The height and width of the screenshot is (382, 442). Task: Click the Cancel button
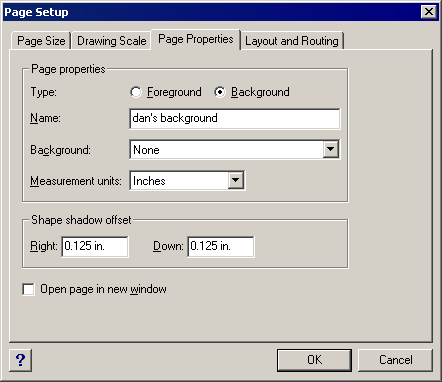point(395,360)
